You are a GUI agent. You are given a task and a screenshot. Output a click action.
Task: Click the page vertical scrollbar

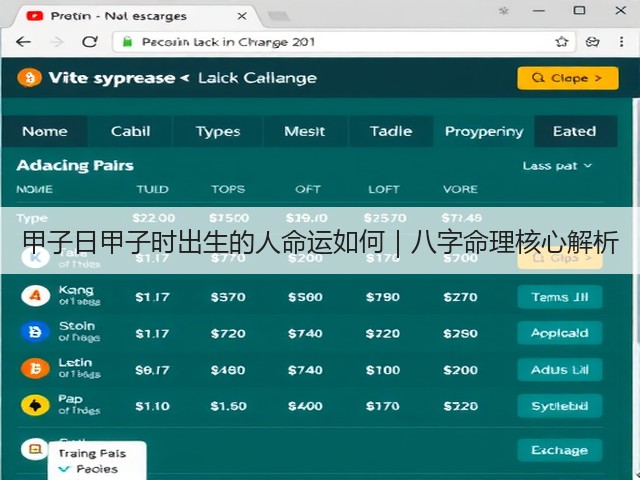636,220
